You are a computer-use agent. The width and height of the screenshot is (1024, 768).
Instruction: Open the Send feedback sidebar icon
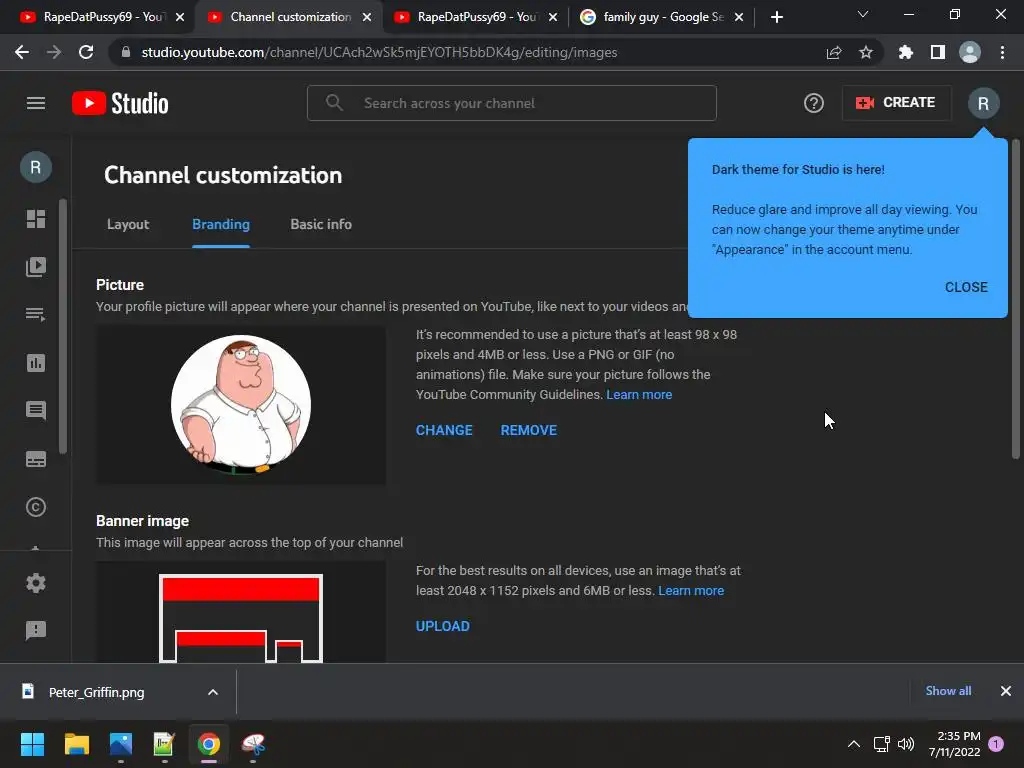point(36,630)
